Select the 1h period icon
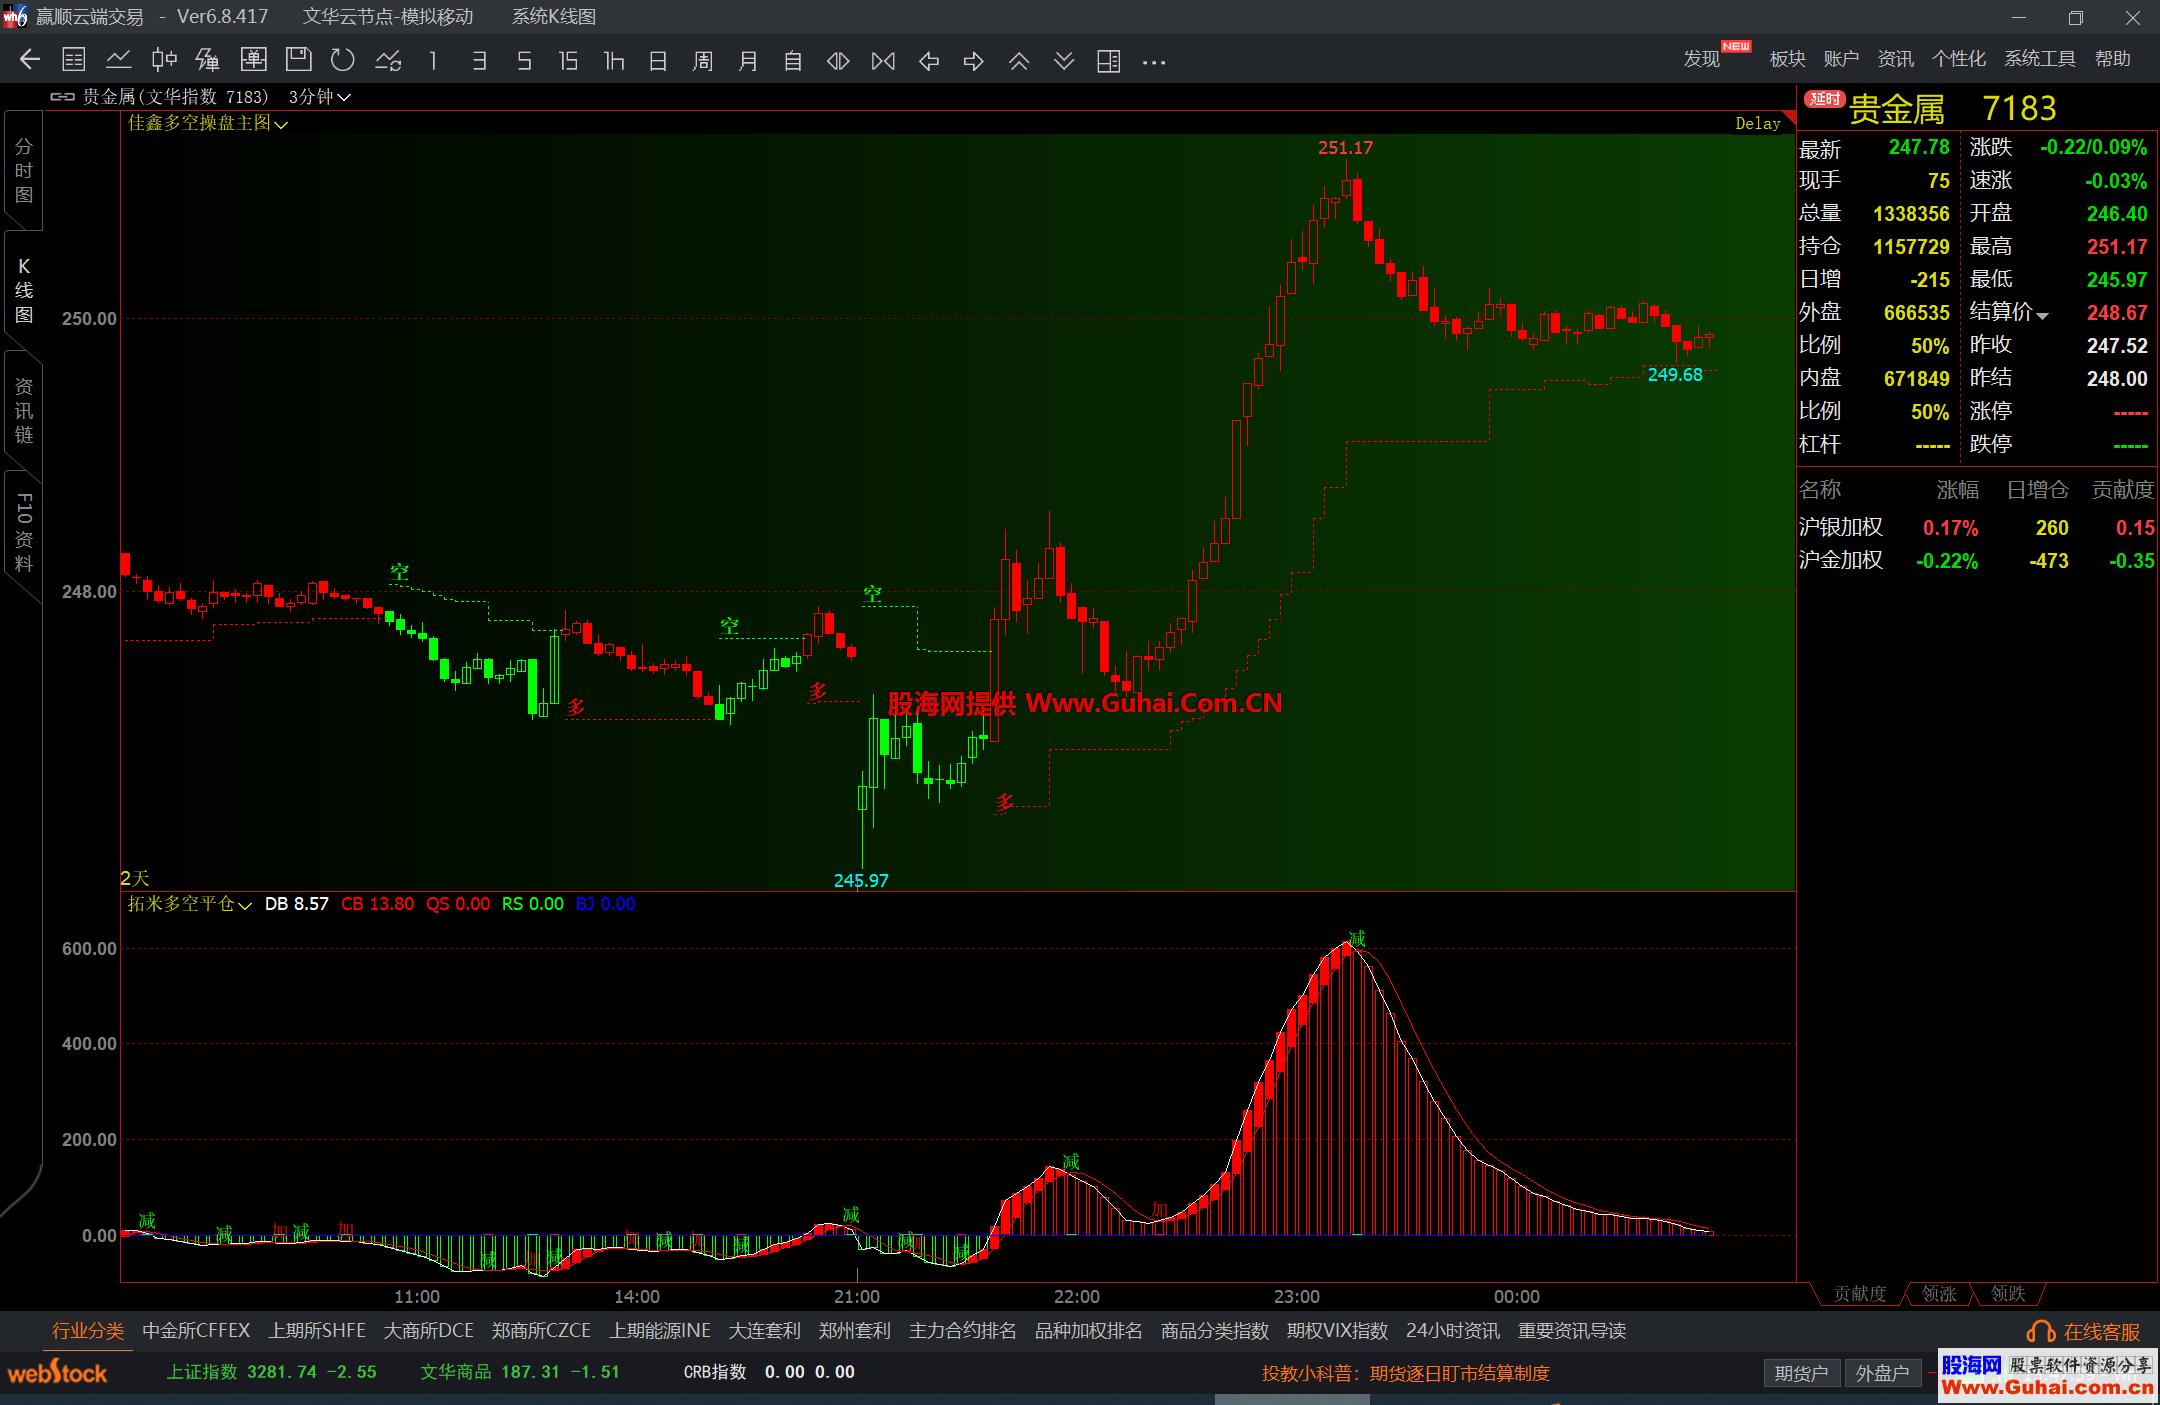Image resolution: width=2160 pixels, height=1405 pixels. (614, 61)
